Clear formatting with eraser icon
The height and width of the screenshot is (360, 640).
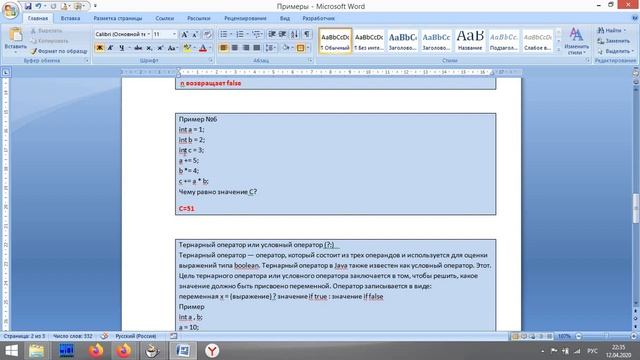(x=208, y=34)
